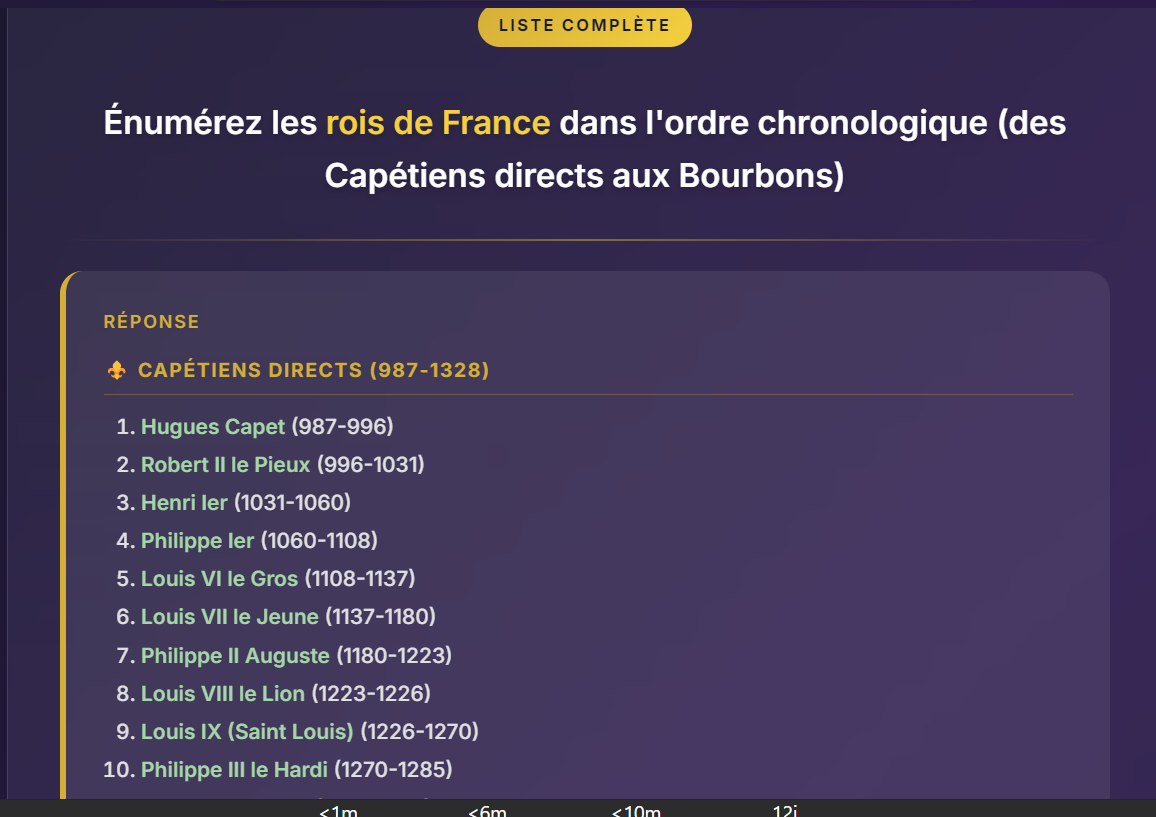Select Philippe II Auguste
The width and height of the screenshot is (1156, 817).
pos(235,656)
